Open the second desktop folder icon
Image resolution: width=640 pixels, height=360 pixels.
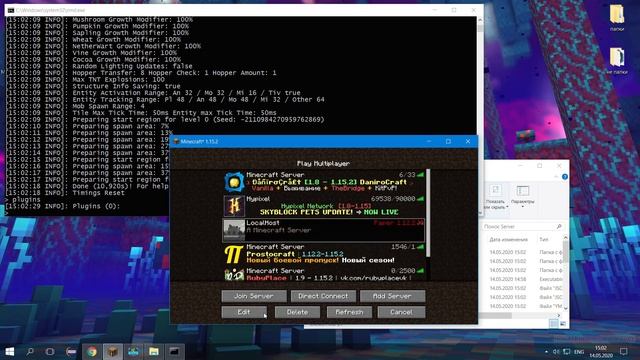[617, 61]
